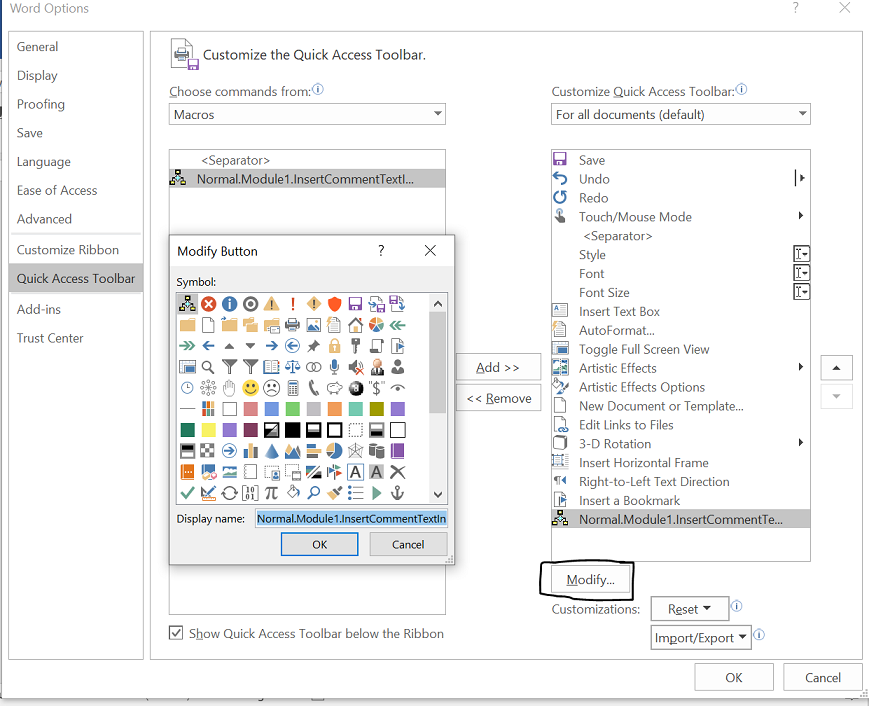Click the Style combo box indicator

pyautogui.click(x=801, y=254)
